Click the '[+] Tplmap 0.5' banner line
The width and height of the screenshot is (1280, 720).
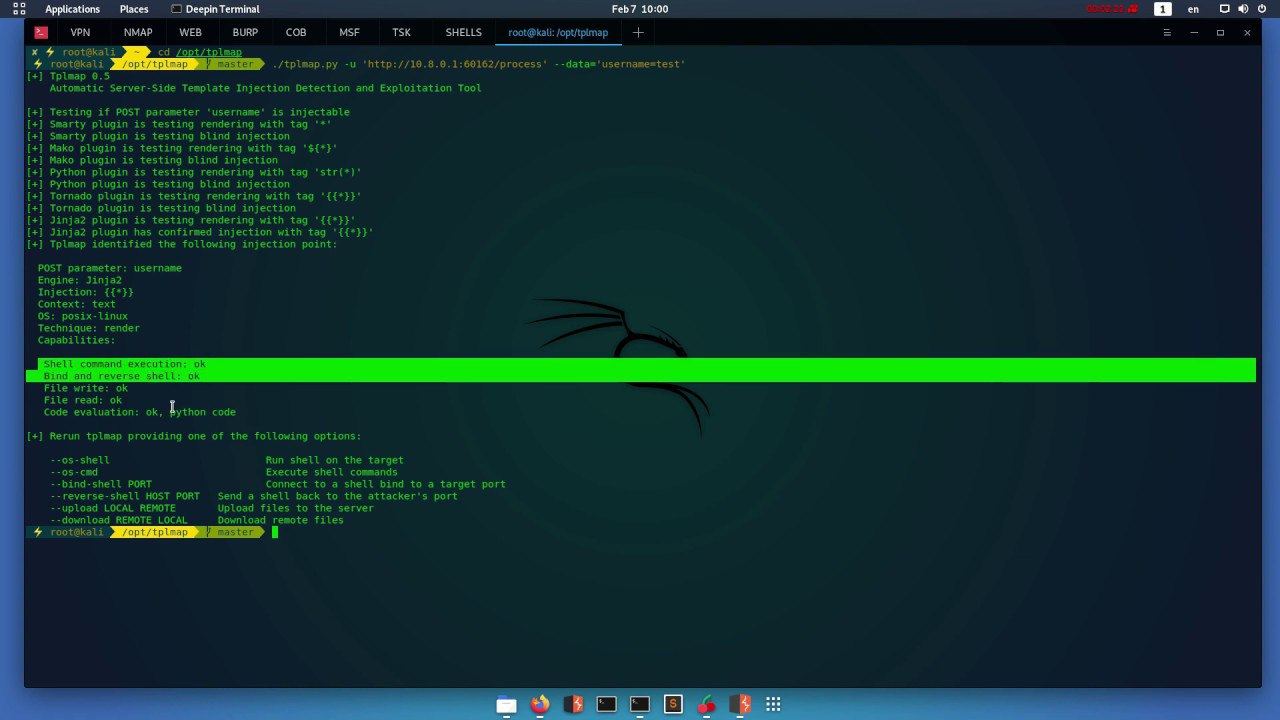tap(68, 76)
